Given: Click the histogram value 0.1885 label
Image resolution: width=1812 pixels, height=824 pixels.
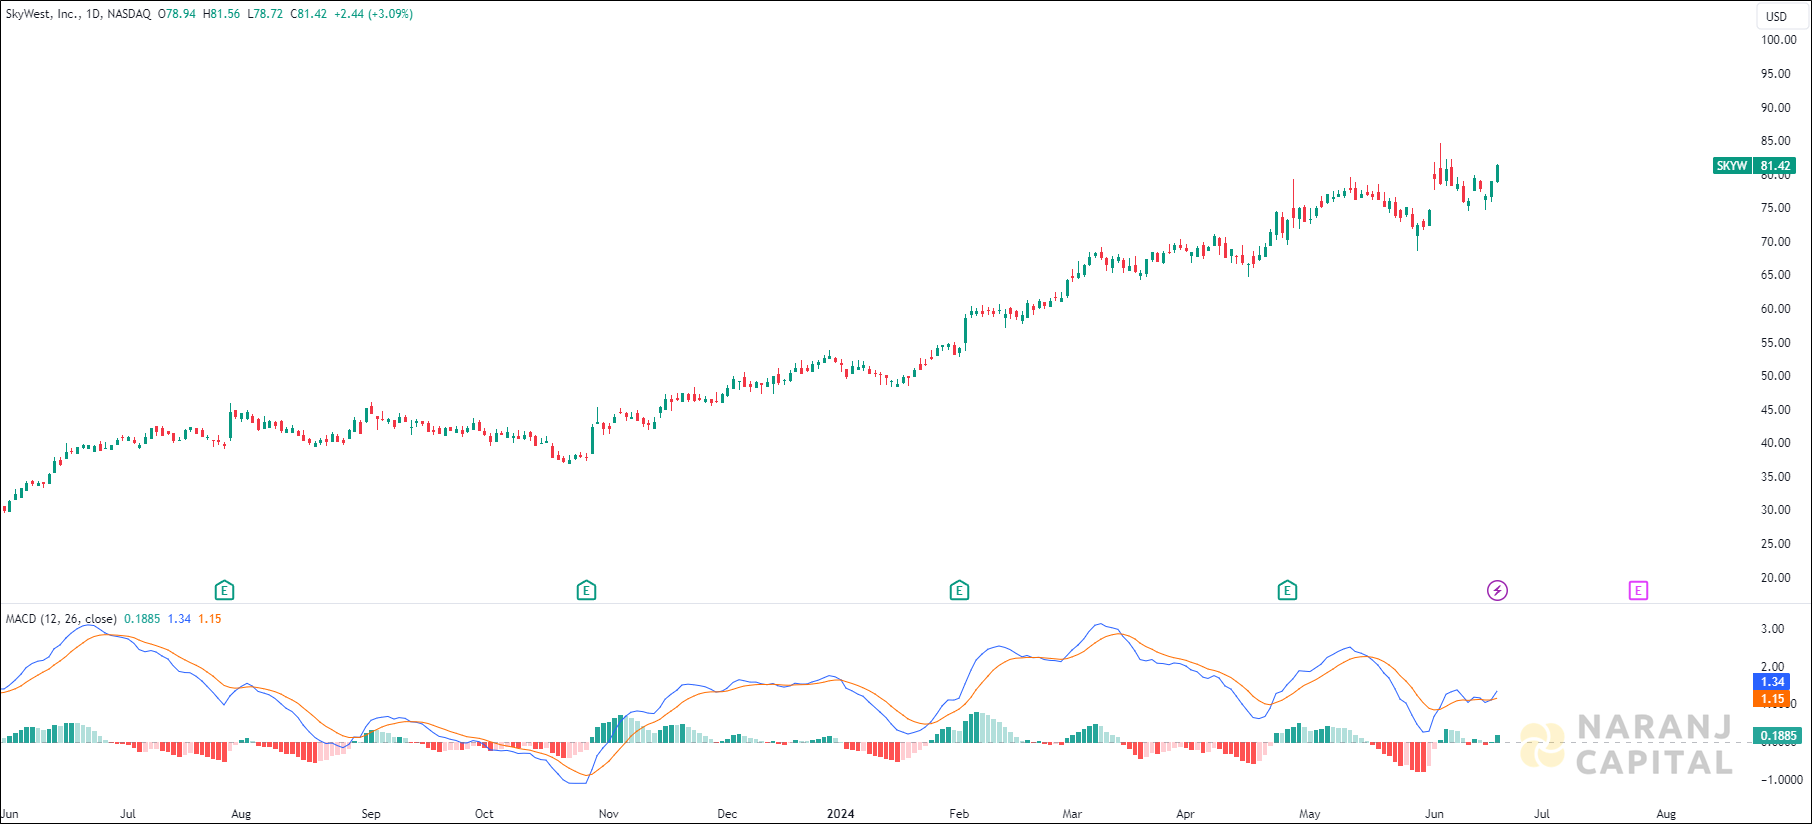Looking at the screenshot, I should (x=1779, y=736).
